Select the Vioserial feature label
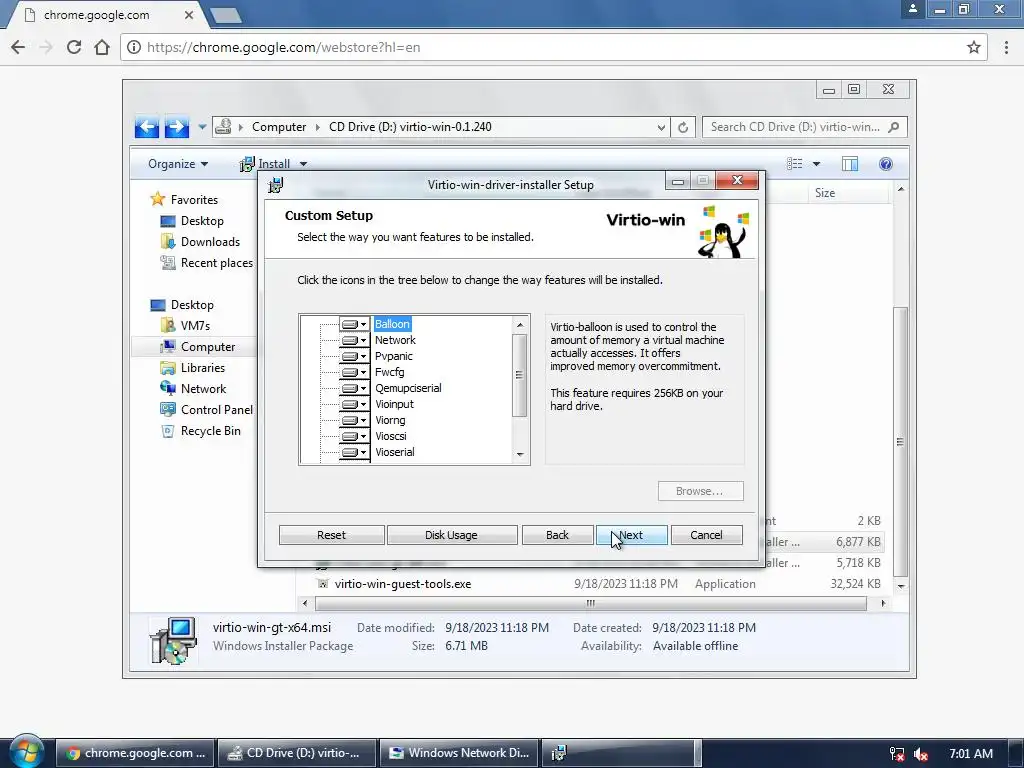1024x768 pixels. pos(394,452)
